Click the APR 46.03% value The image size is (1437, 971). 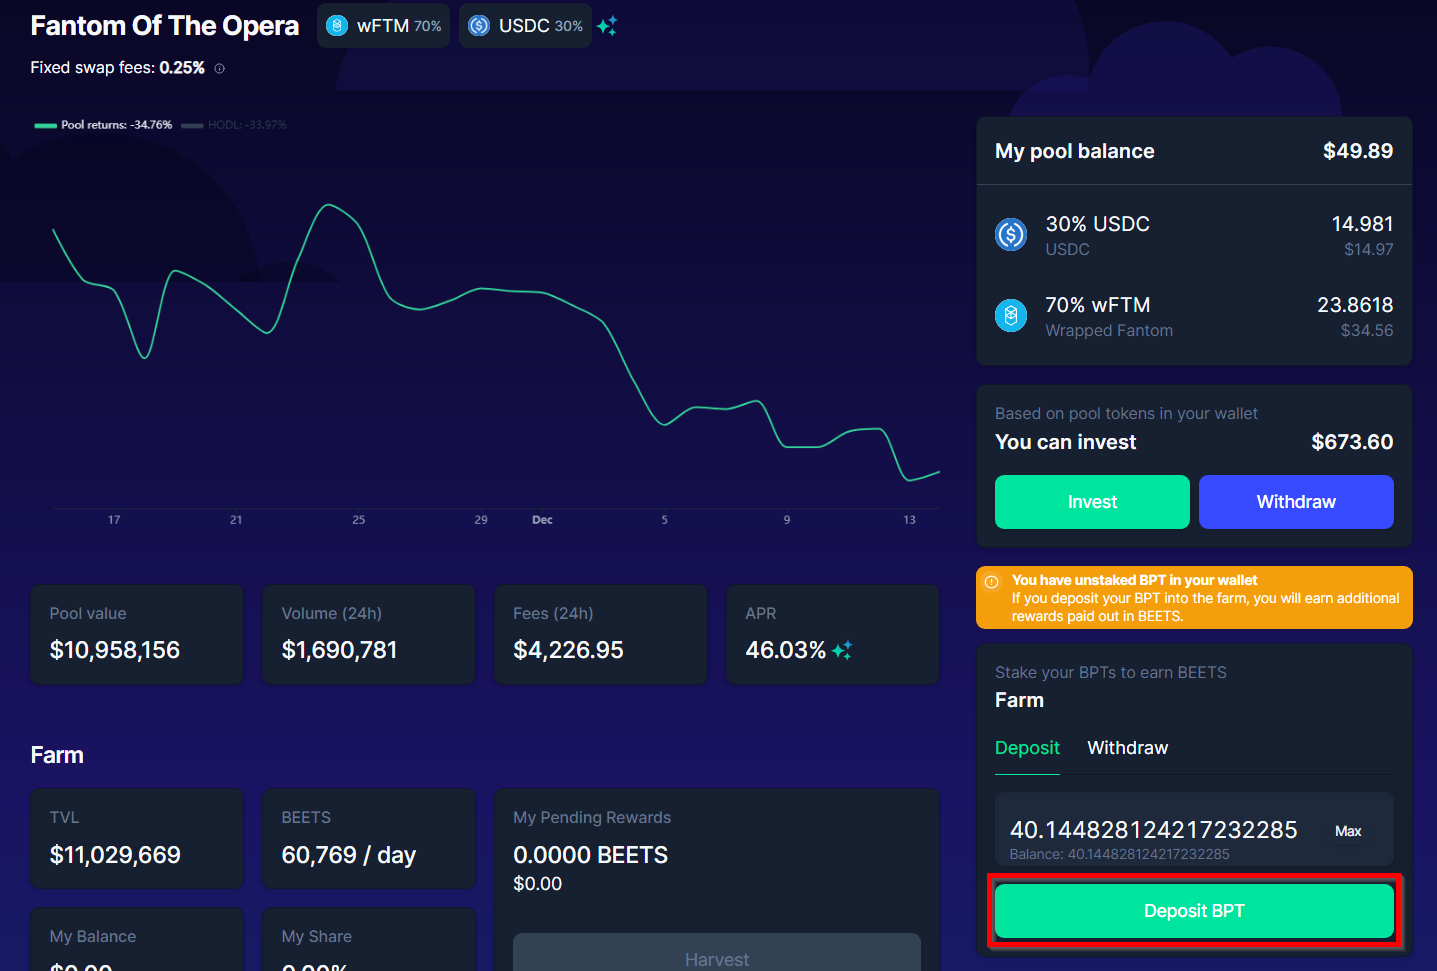(785, 650)
